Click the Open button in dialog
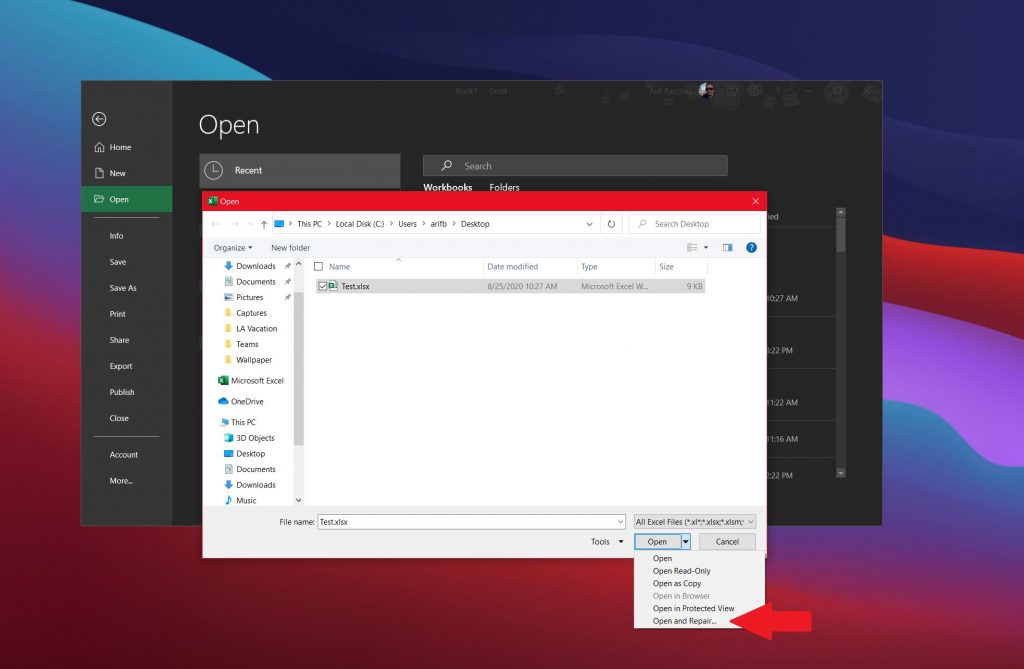 point(658,542)
